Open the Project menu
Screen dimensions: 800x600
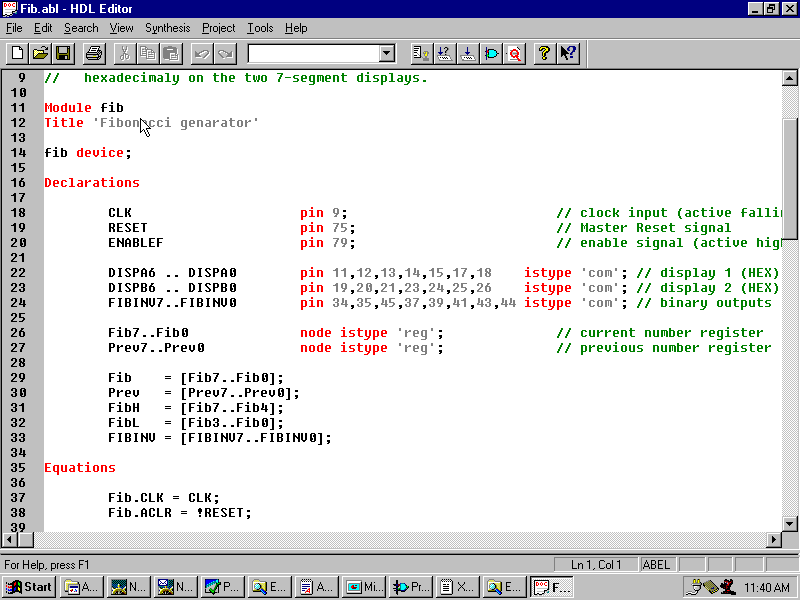(x=219, y=28)
